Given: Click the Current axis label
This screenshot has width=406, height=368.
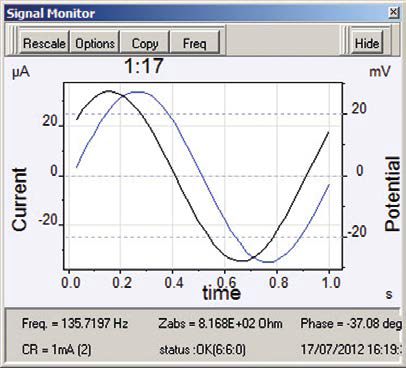Looking at the screenshot, I should pyautogui.click(x=19, y=199).
